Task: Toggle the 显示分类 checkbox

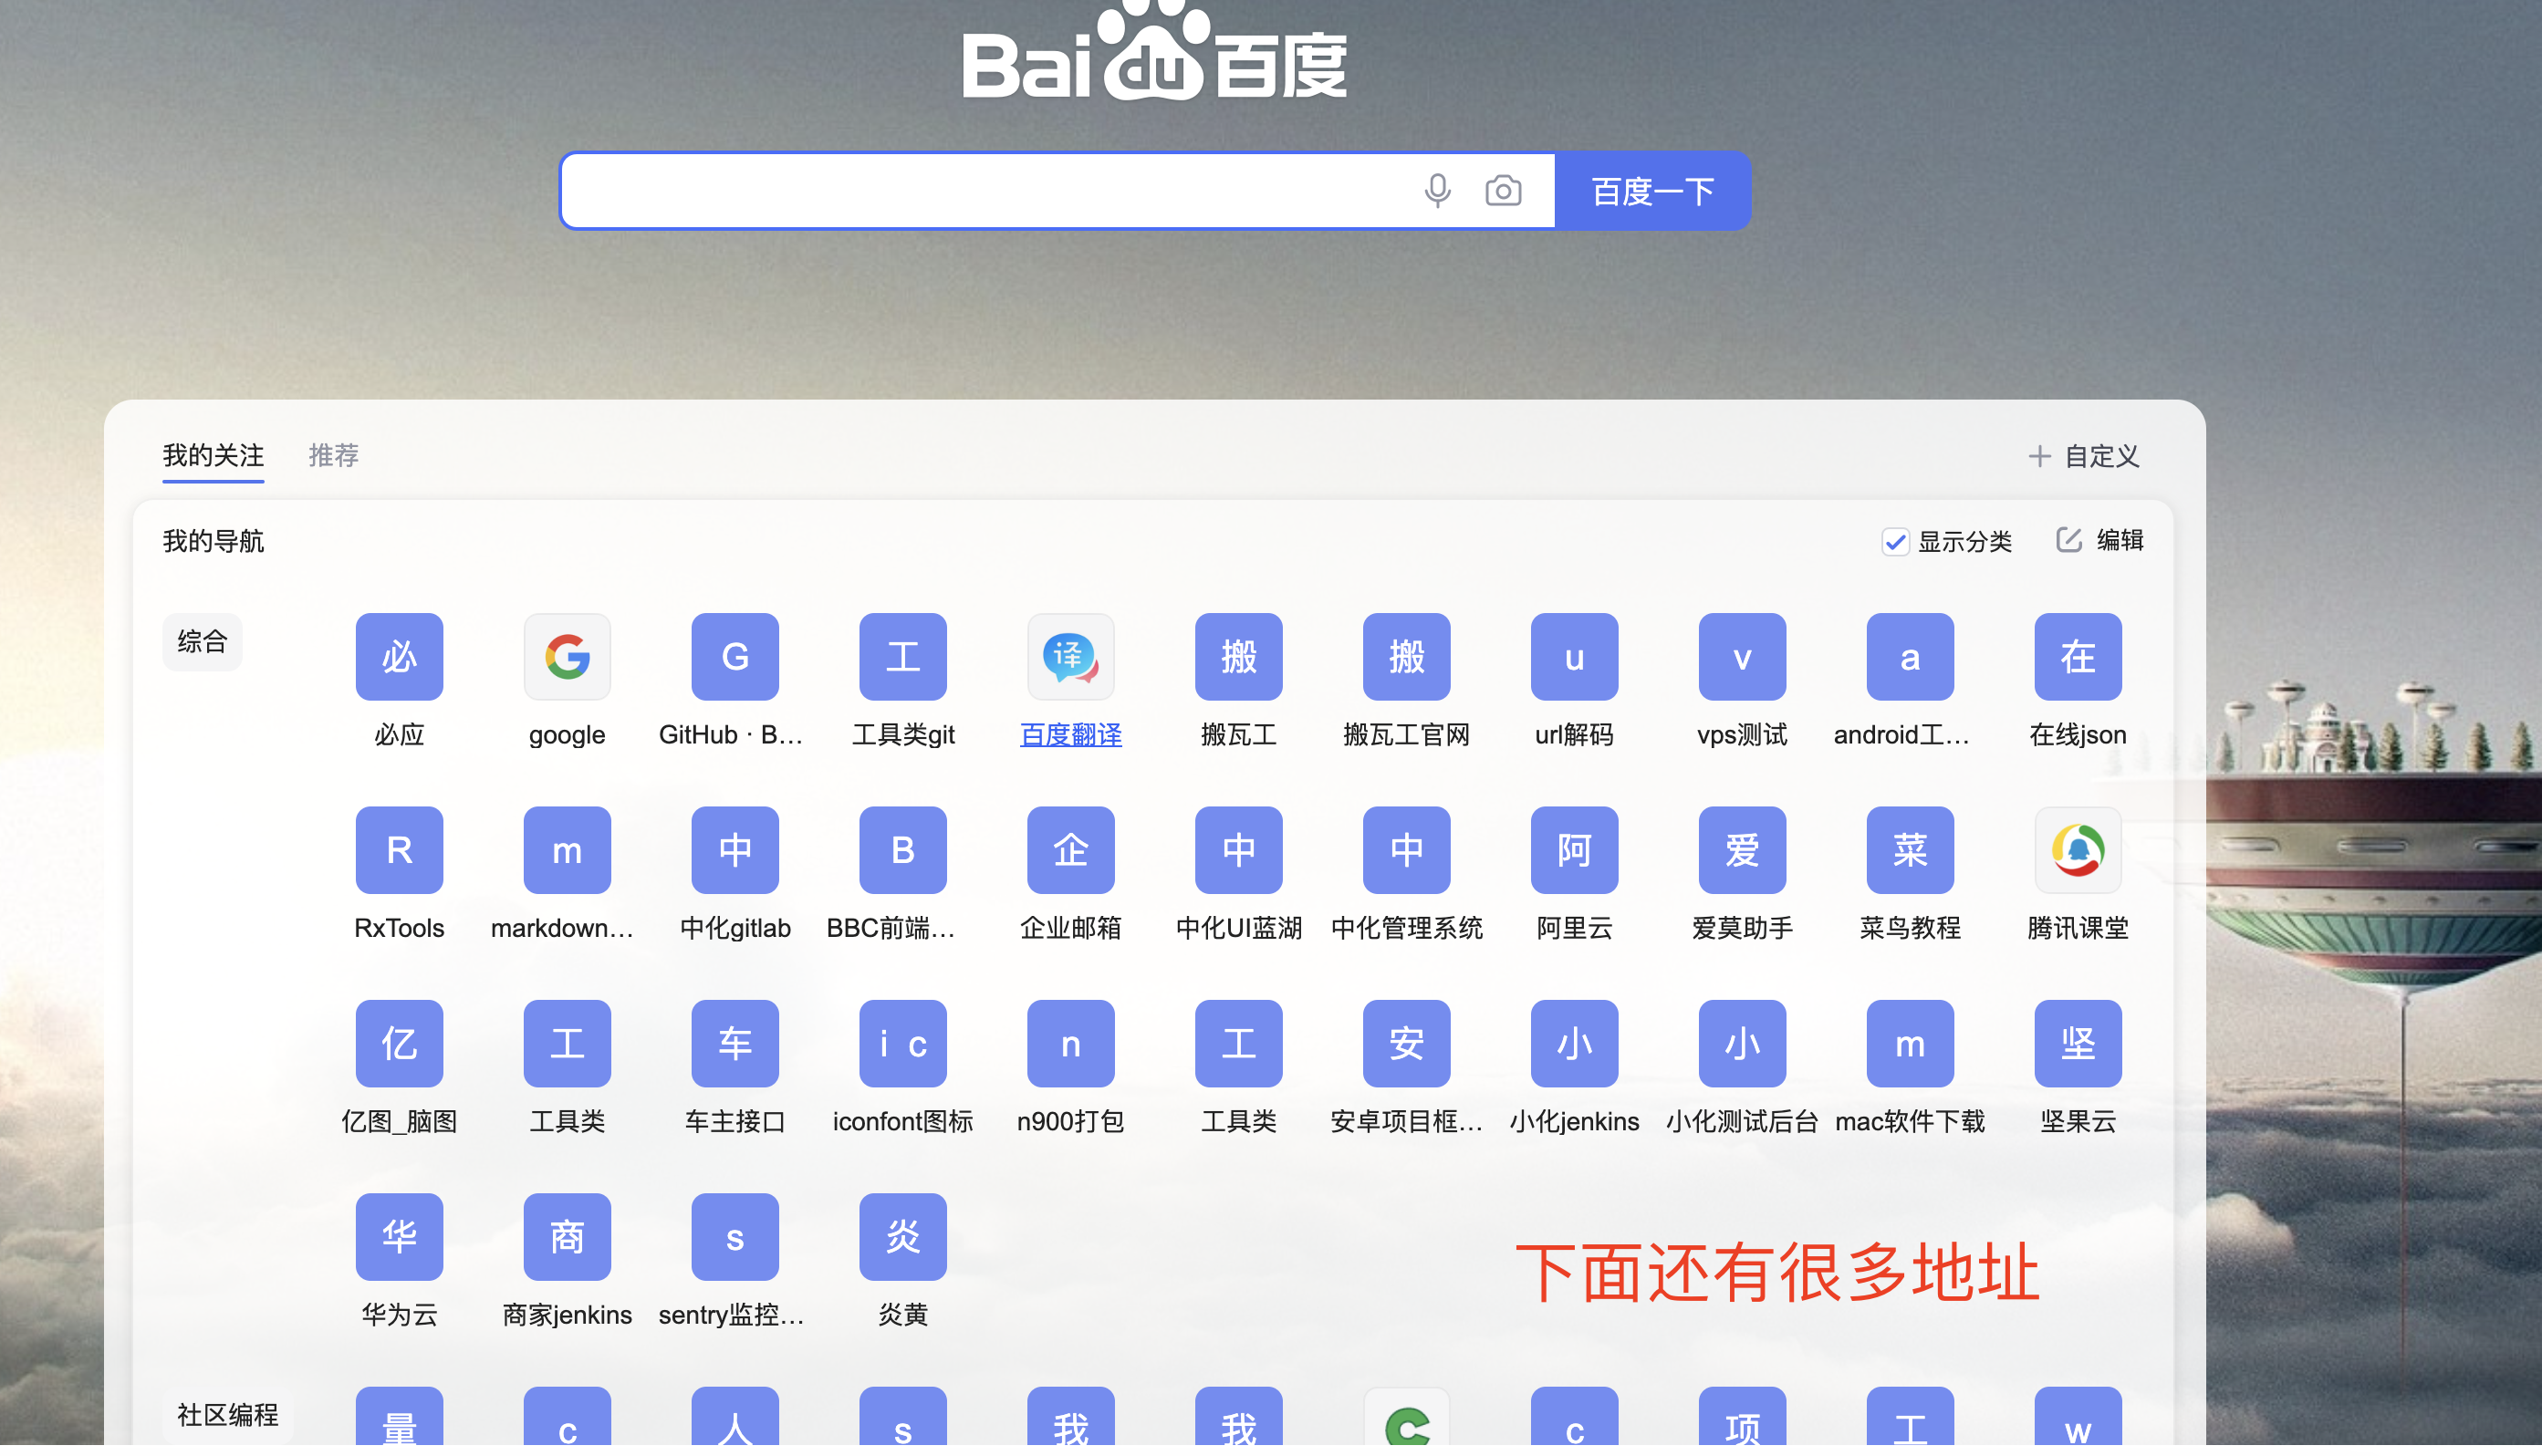Action: click(x=1895, y=542)
